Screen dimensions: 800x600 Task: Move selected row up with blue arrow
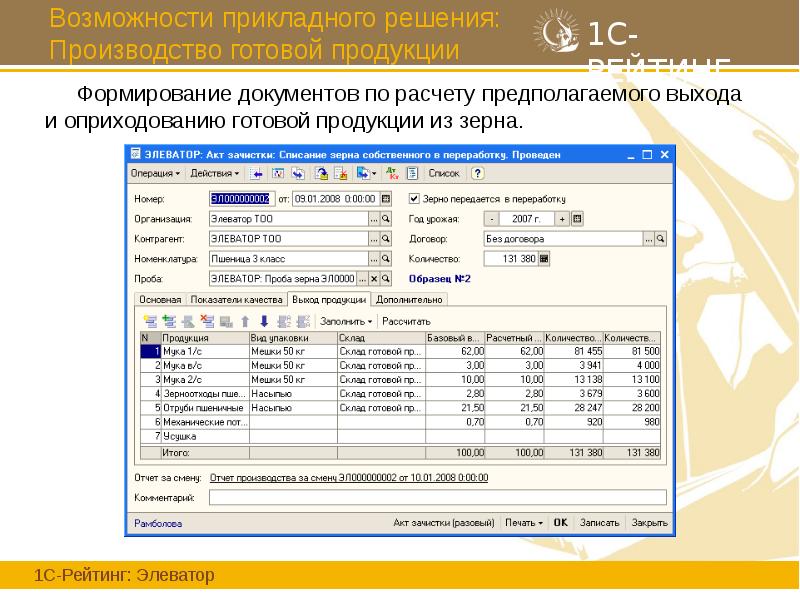tap(245, 321)
